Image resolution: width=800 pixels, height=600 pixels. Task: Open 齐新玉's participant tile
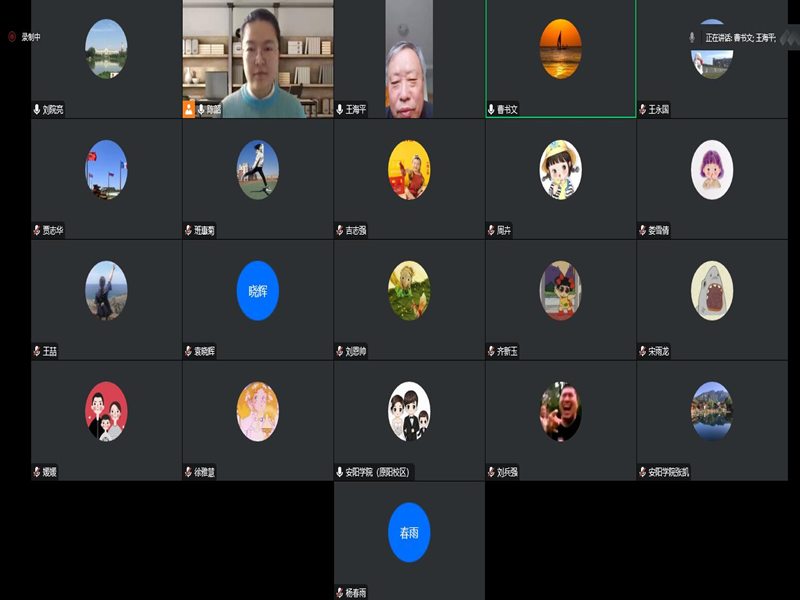[x=558, y=296]
